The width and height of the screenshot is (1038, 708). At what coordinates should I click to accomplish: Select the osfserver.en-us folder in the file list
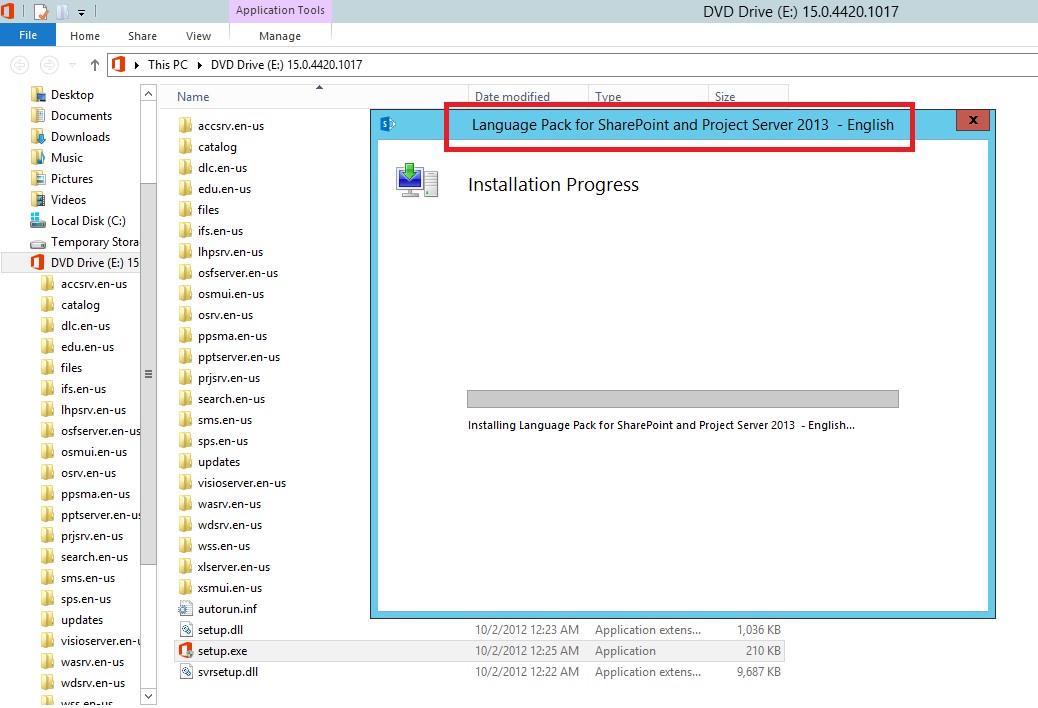[x=238, y=273]
